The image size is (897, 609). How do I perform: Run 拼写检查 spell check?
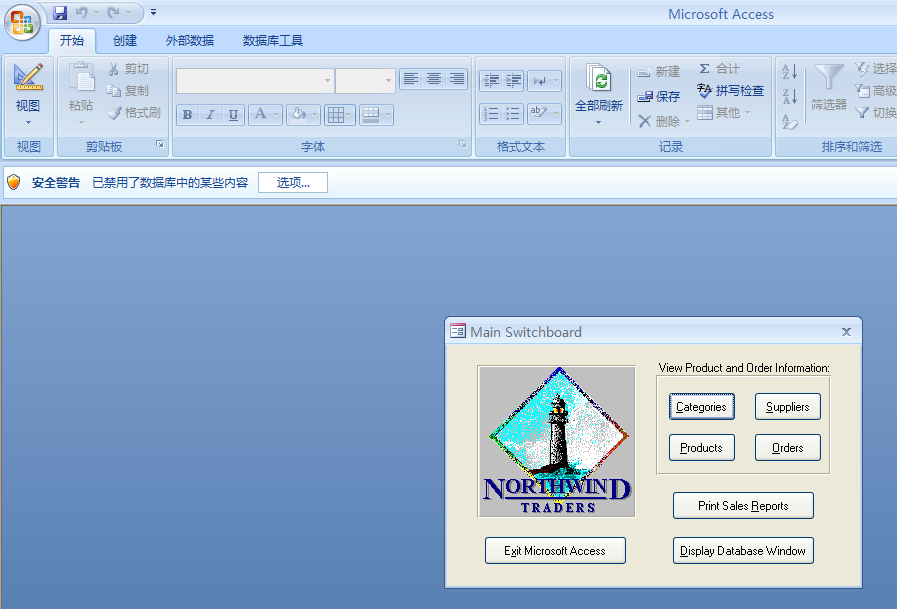[x=731, y=90]
